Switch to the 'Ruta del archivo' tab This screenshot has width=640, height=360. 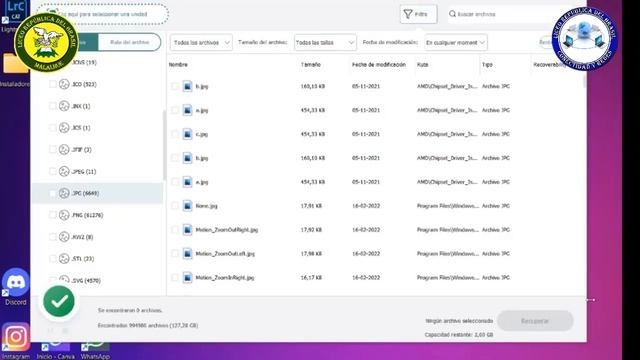(x=129, y=42)
